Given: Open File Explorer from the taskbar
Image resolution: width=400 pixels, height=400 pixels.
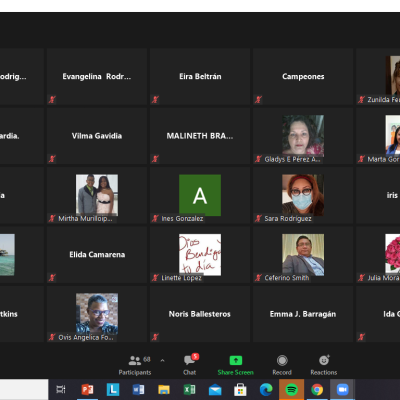Looking at the screenshot, I should click(164, 389).
